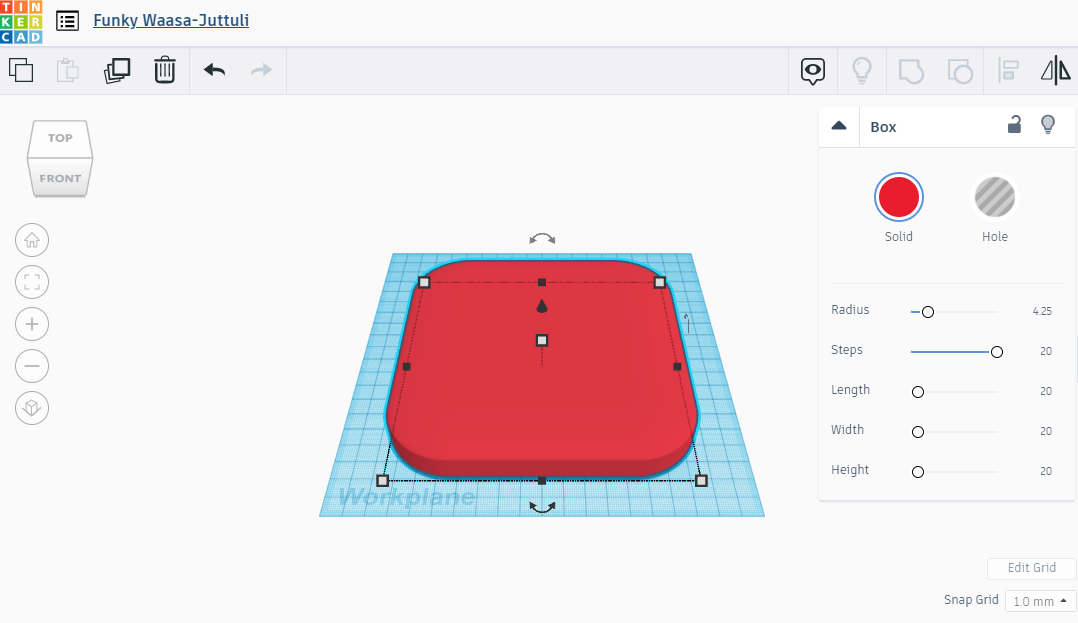Switch to orthographic view cube icon
This screenshot has width=1078, height=623.
pyautogui.click(x=32, y=408)
